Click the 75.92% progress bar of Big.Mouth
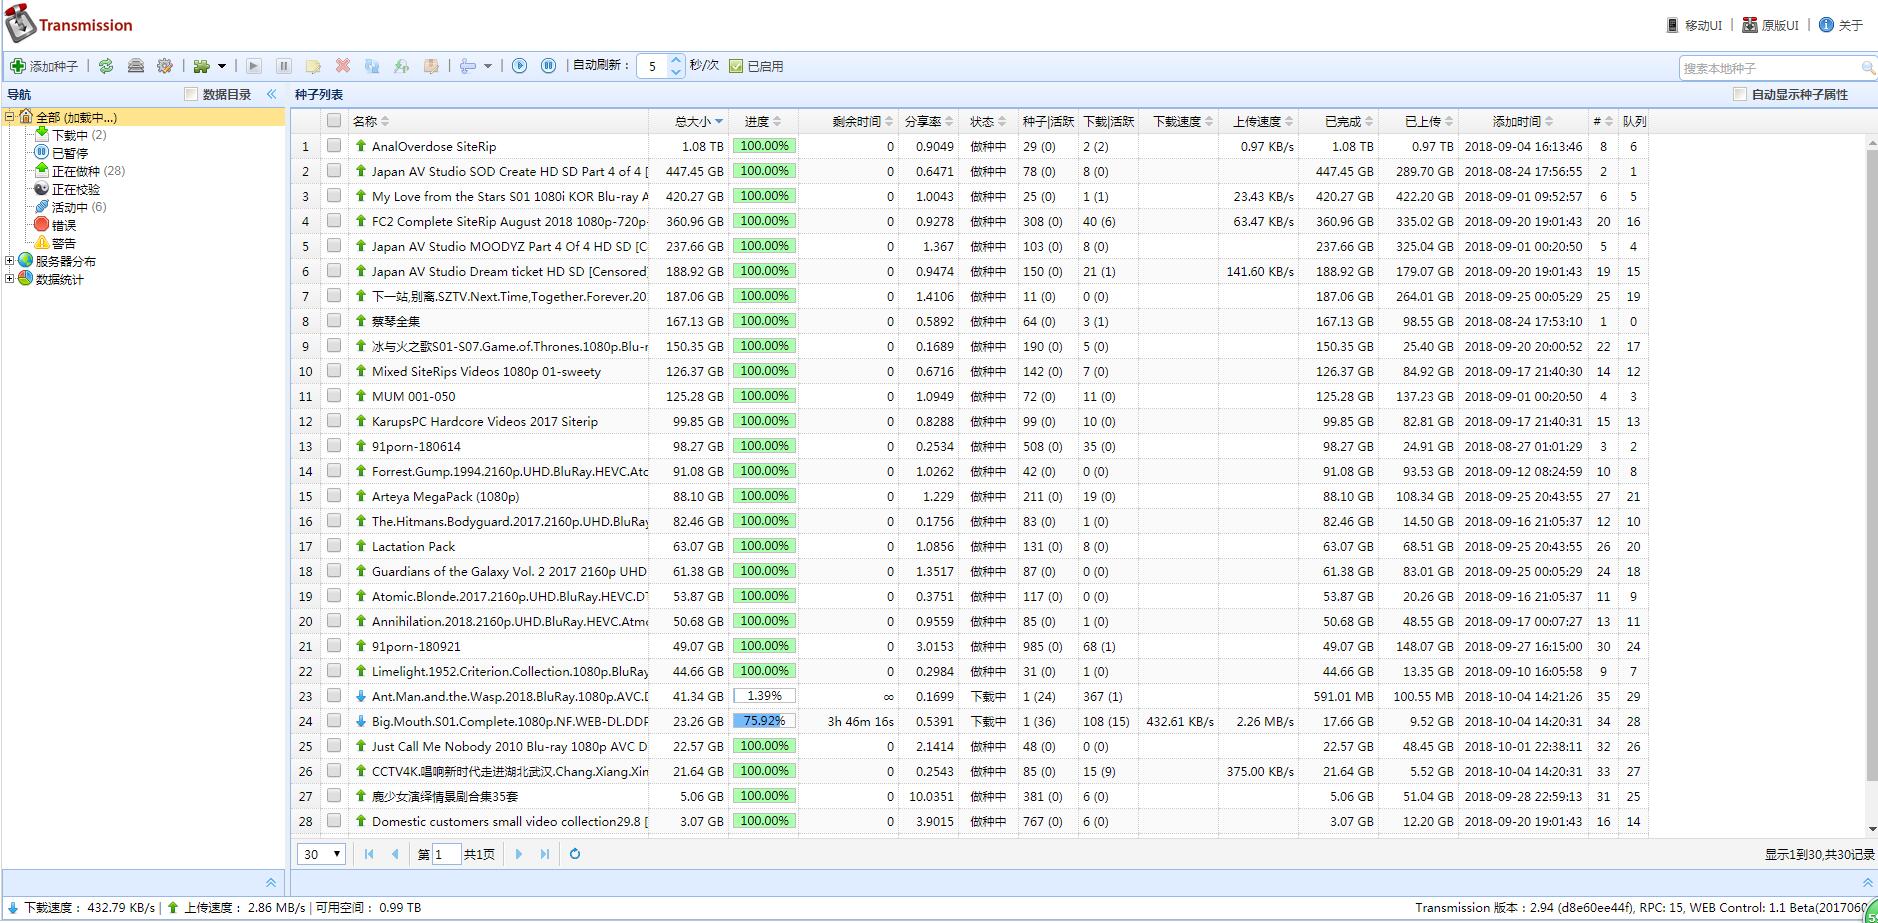Screen dimensions: 1878x923 click(764, 721)
